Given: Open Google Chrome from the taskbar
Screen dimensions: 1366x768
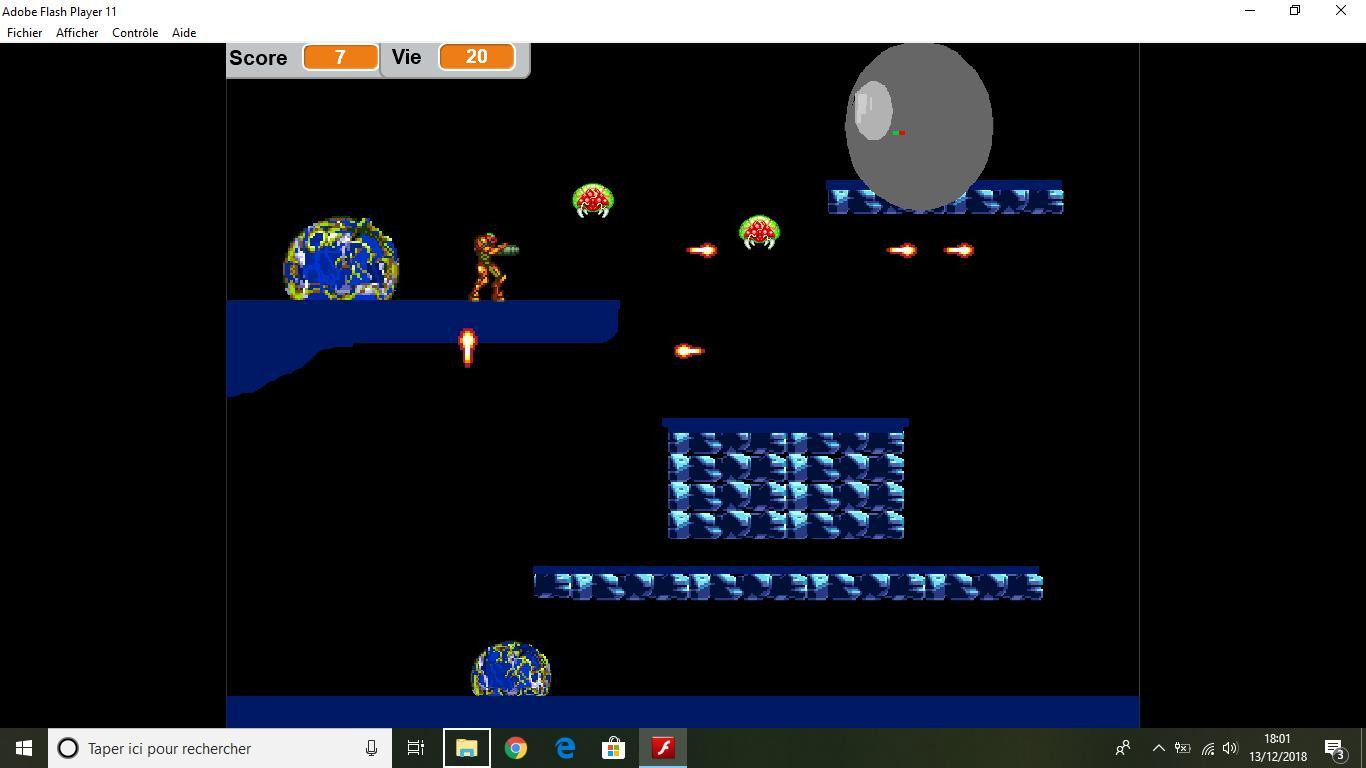Looking at the screenshot, I should pos(516,748).
